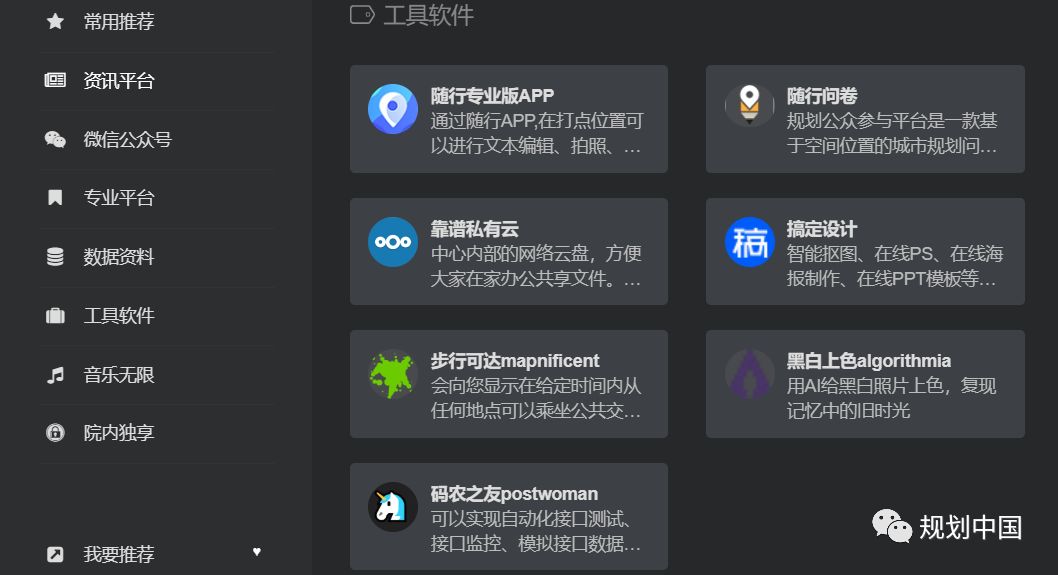Click description 用AI给黑白照片上色，复现
1058x575 pixels.
point(891,386)
